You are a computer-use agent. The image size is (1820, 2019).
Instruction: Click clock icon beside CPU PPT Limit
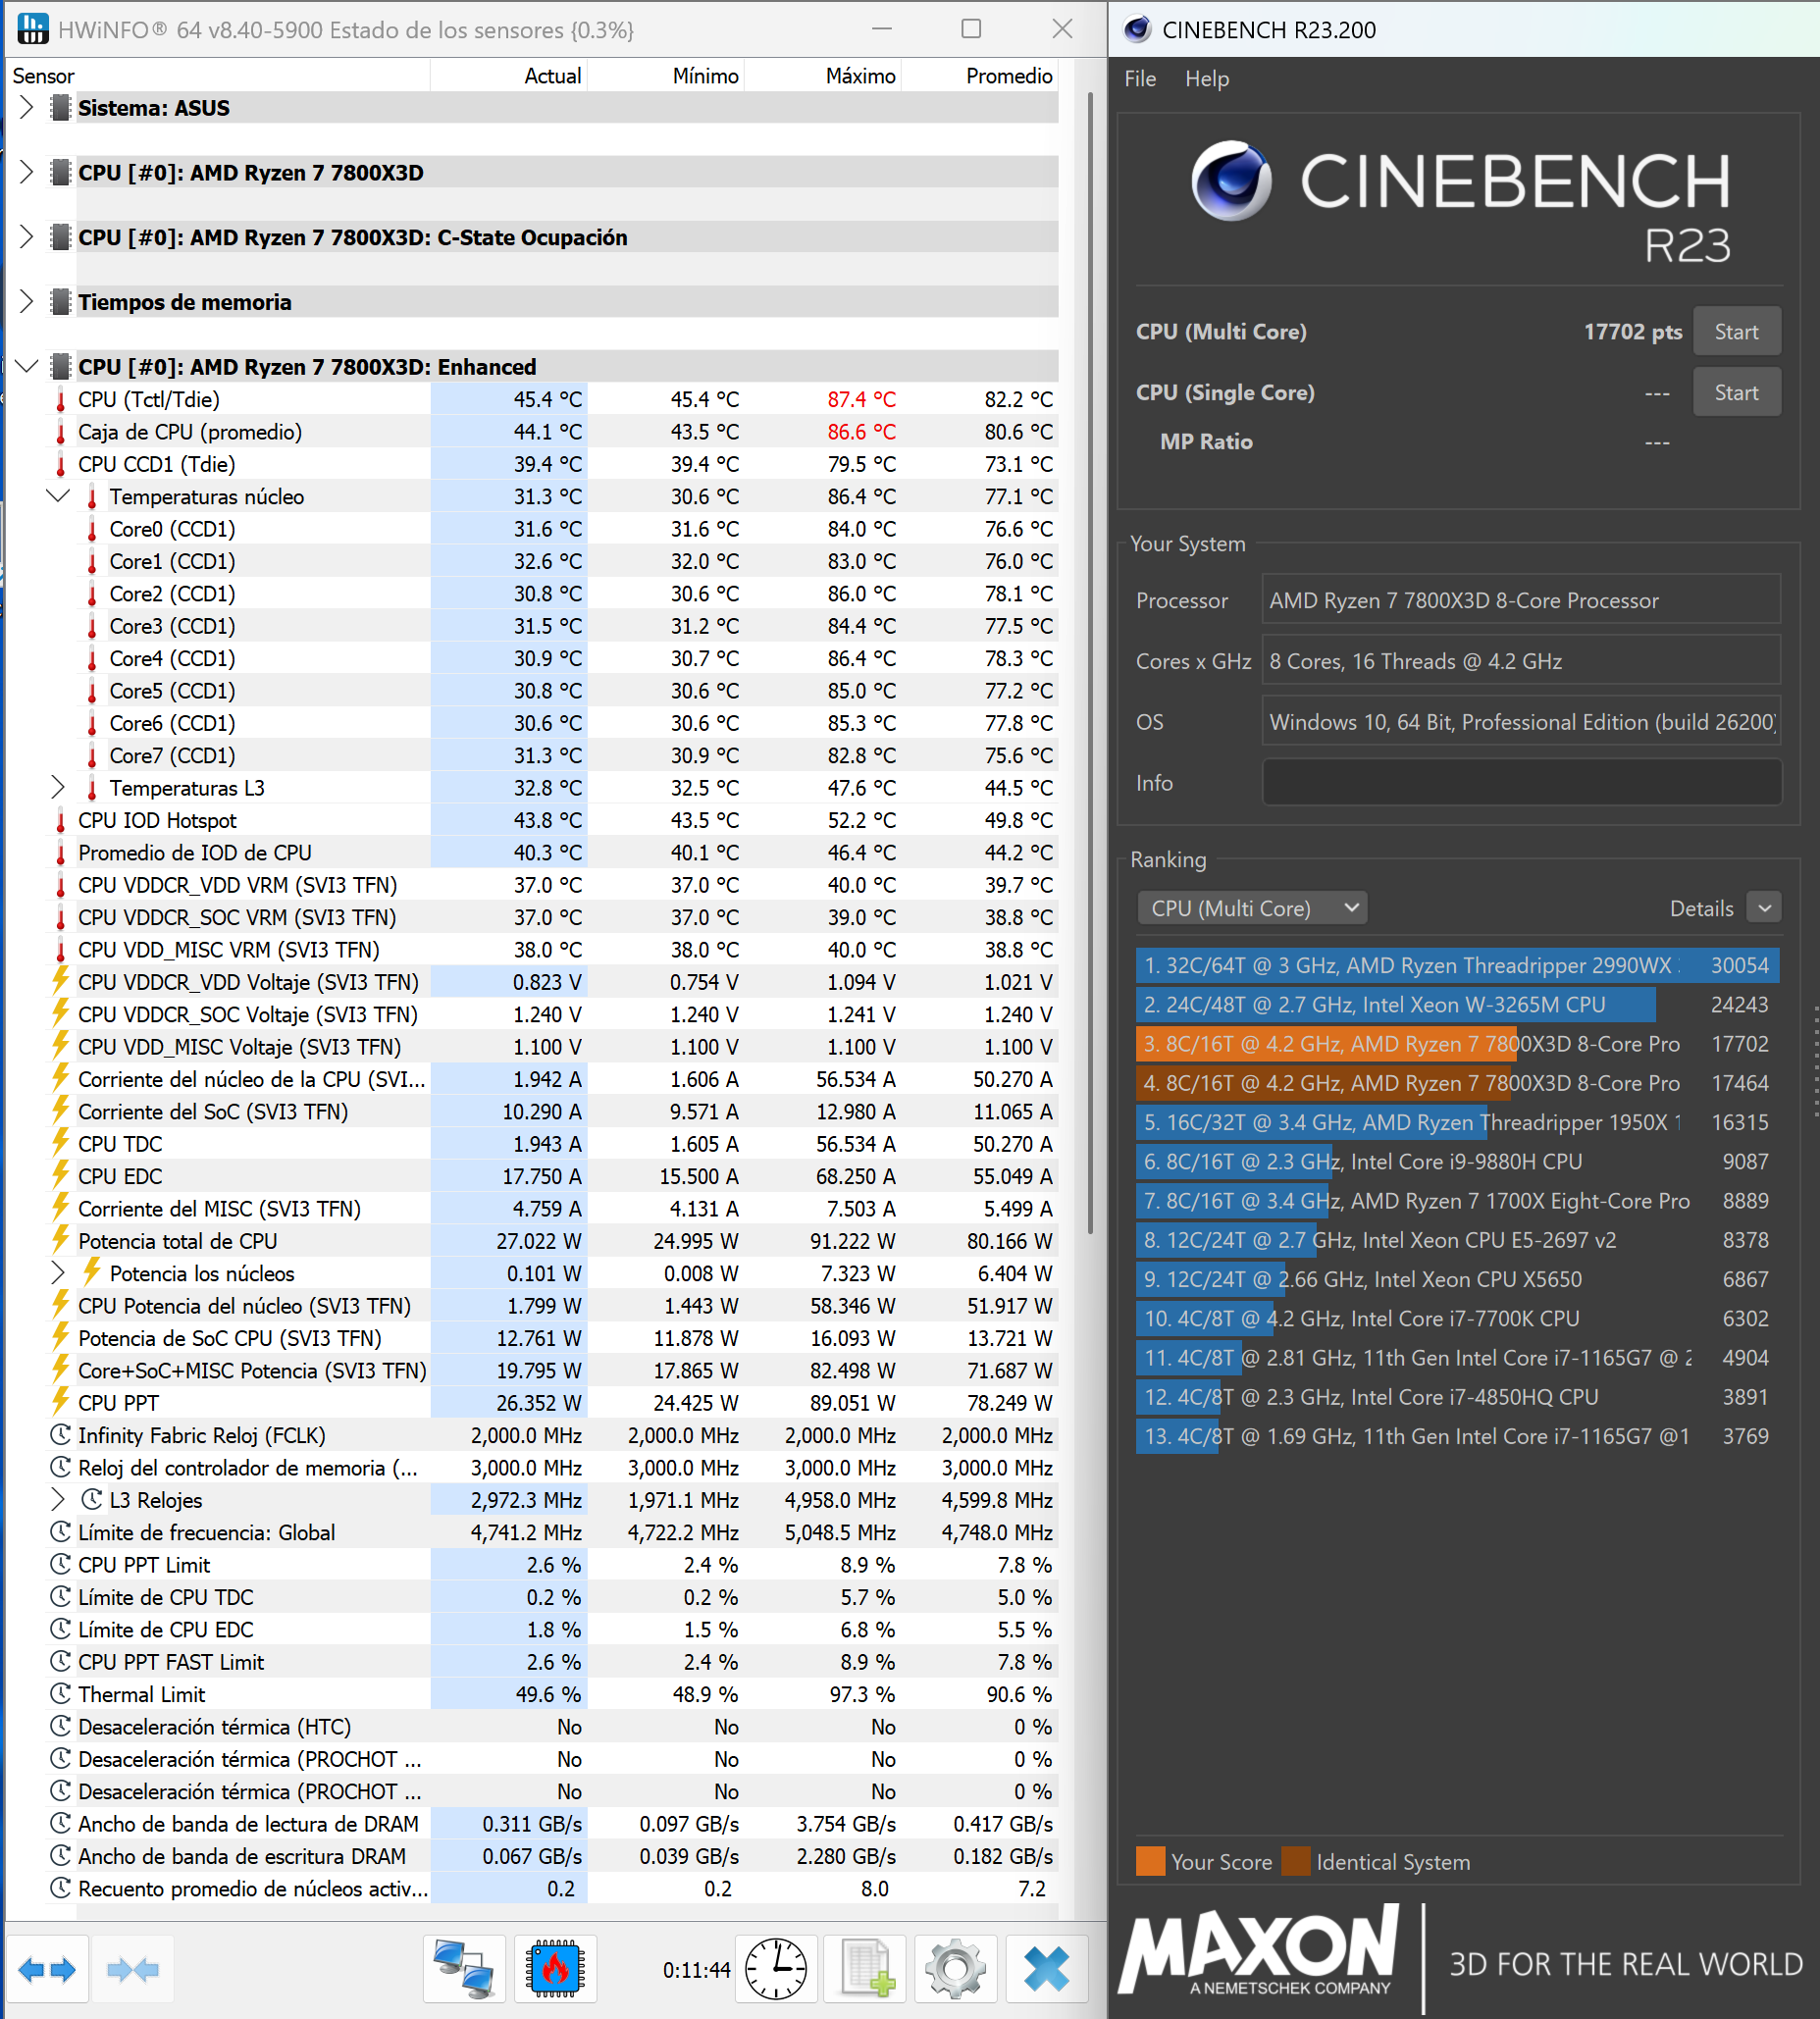(60, 1564)
